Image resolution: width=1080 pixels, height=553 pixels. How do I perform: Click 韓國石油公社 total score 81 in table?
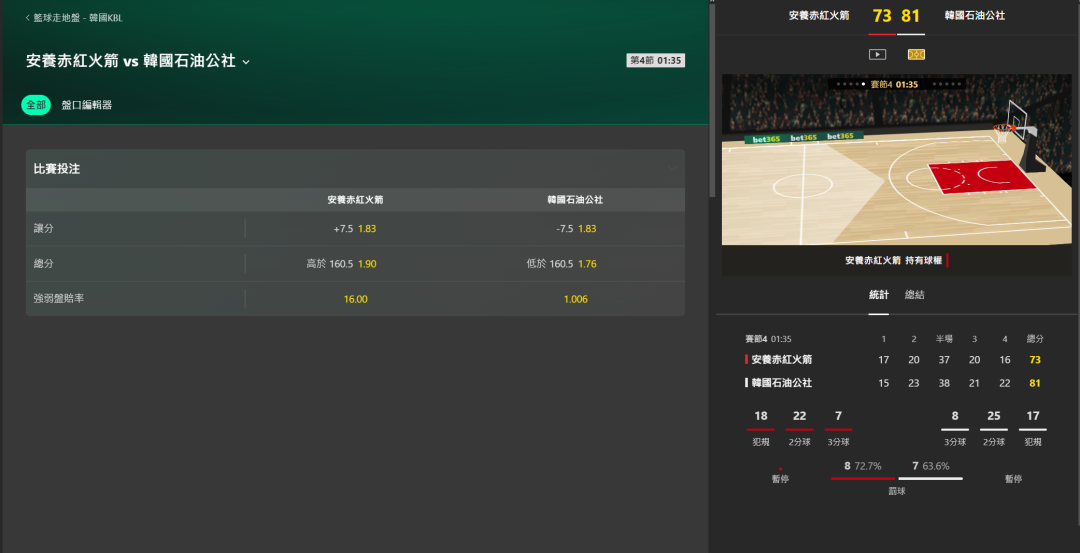click(x=1035, y=383)
